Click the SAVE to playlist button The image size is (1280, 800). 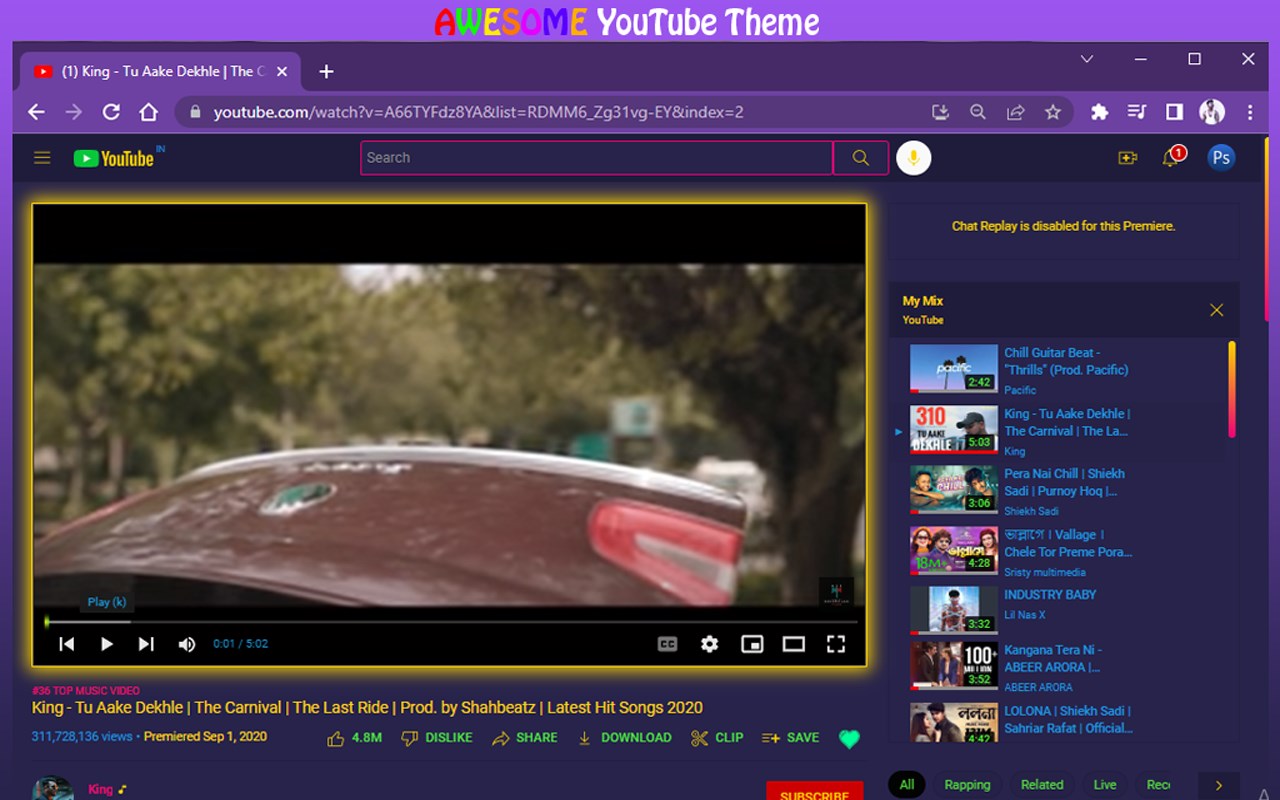pyautogui.click(x=790, y=738)
